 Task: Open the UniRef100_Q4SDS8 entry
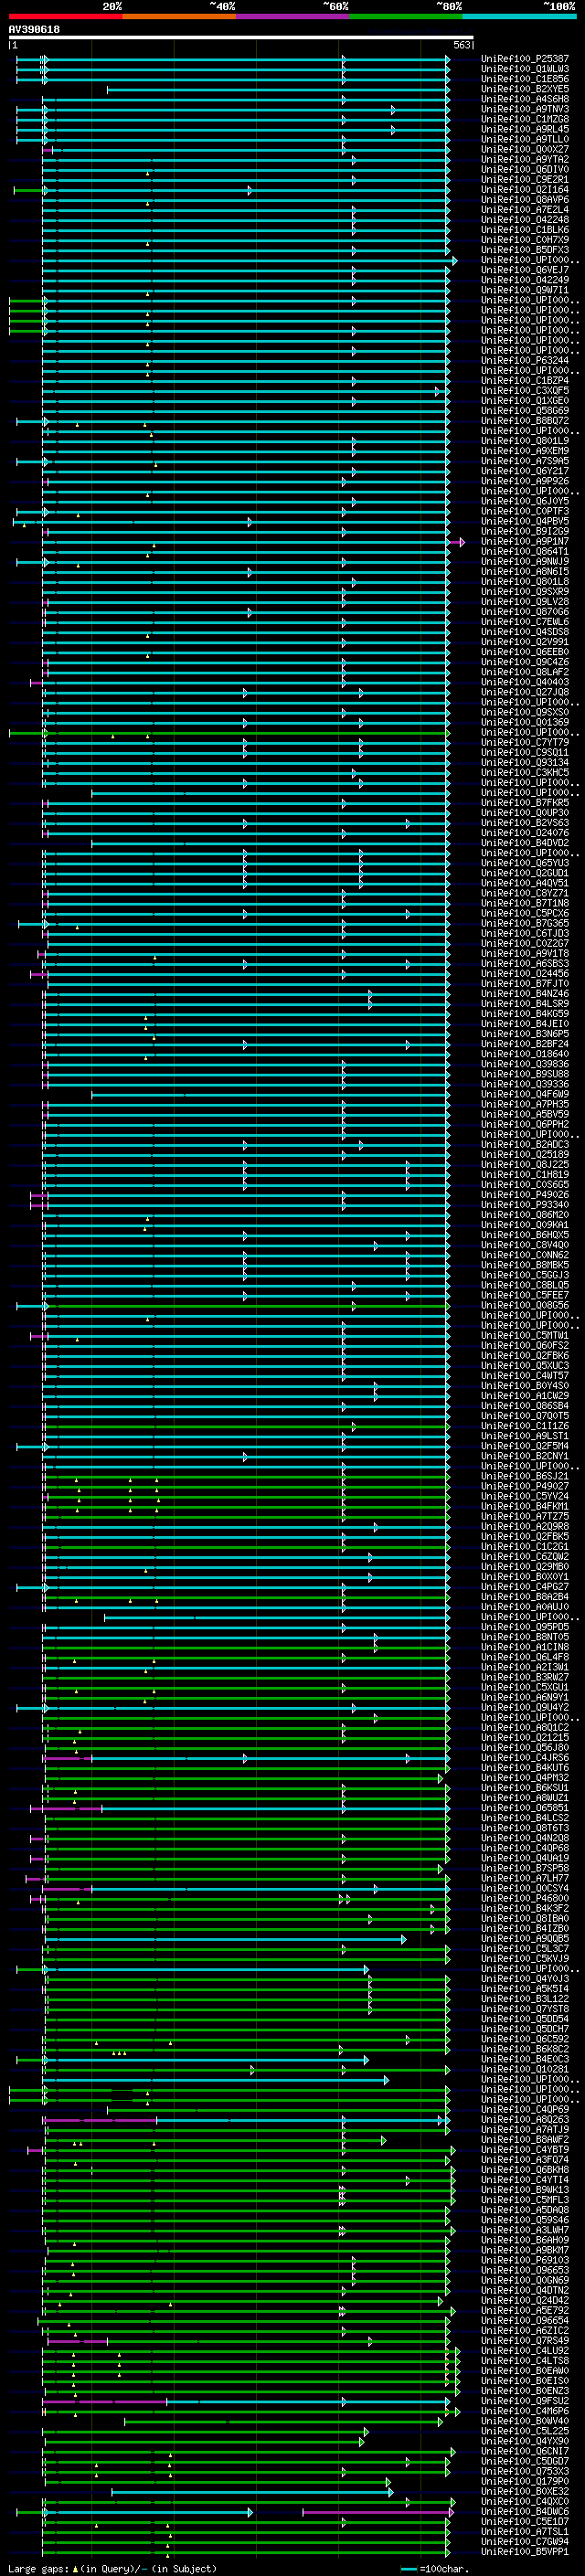525,632
